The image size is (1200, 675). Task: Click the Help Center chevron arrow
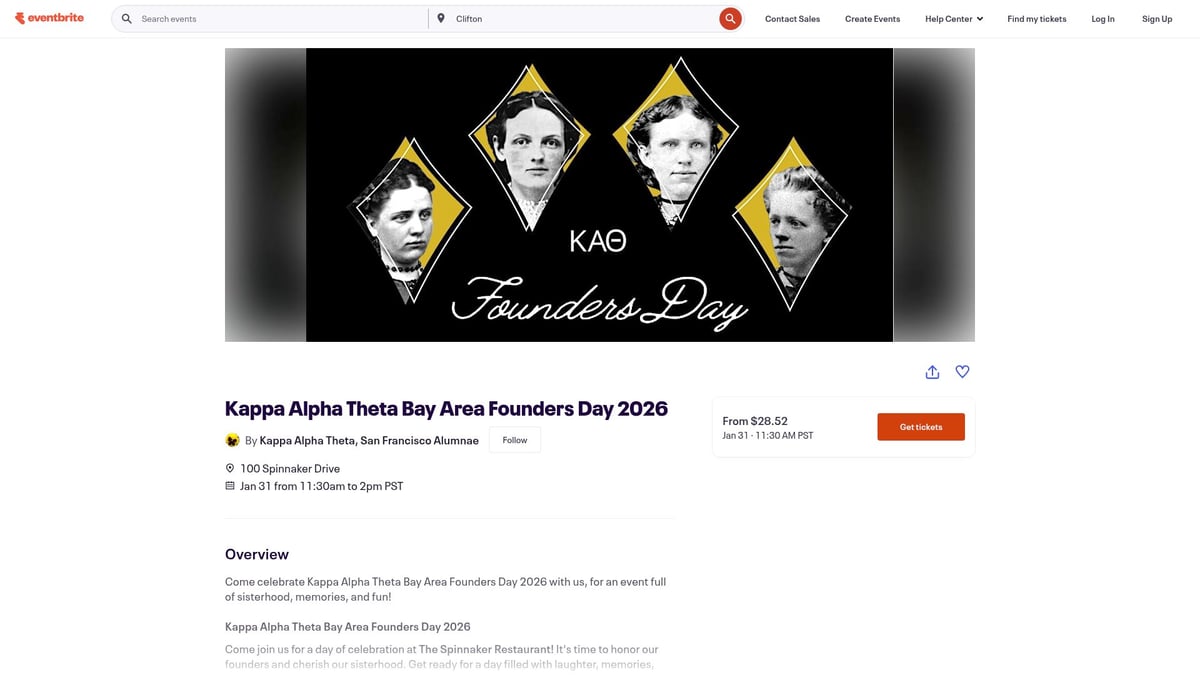980,18
